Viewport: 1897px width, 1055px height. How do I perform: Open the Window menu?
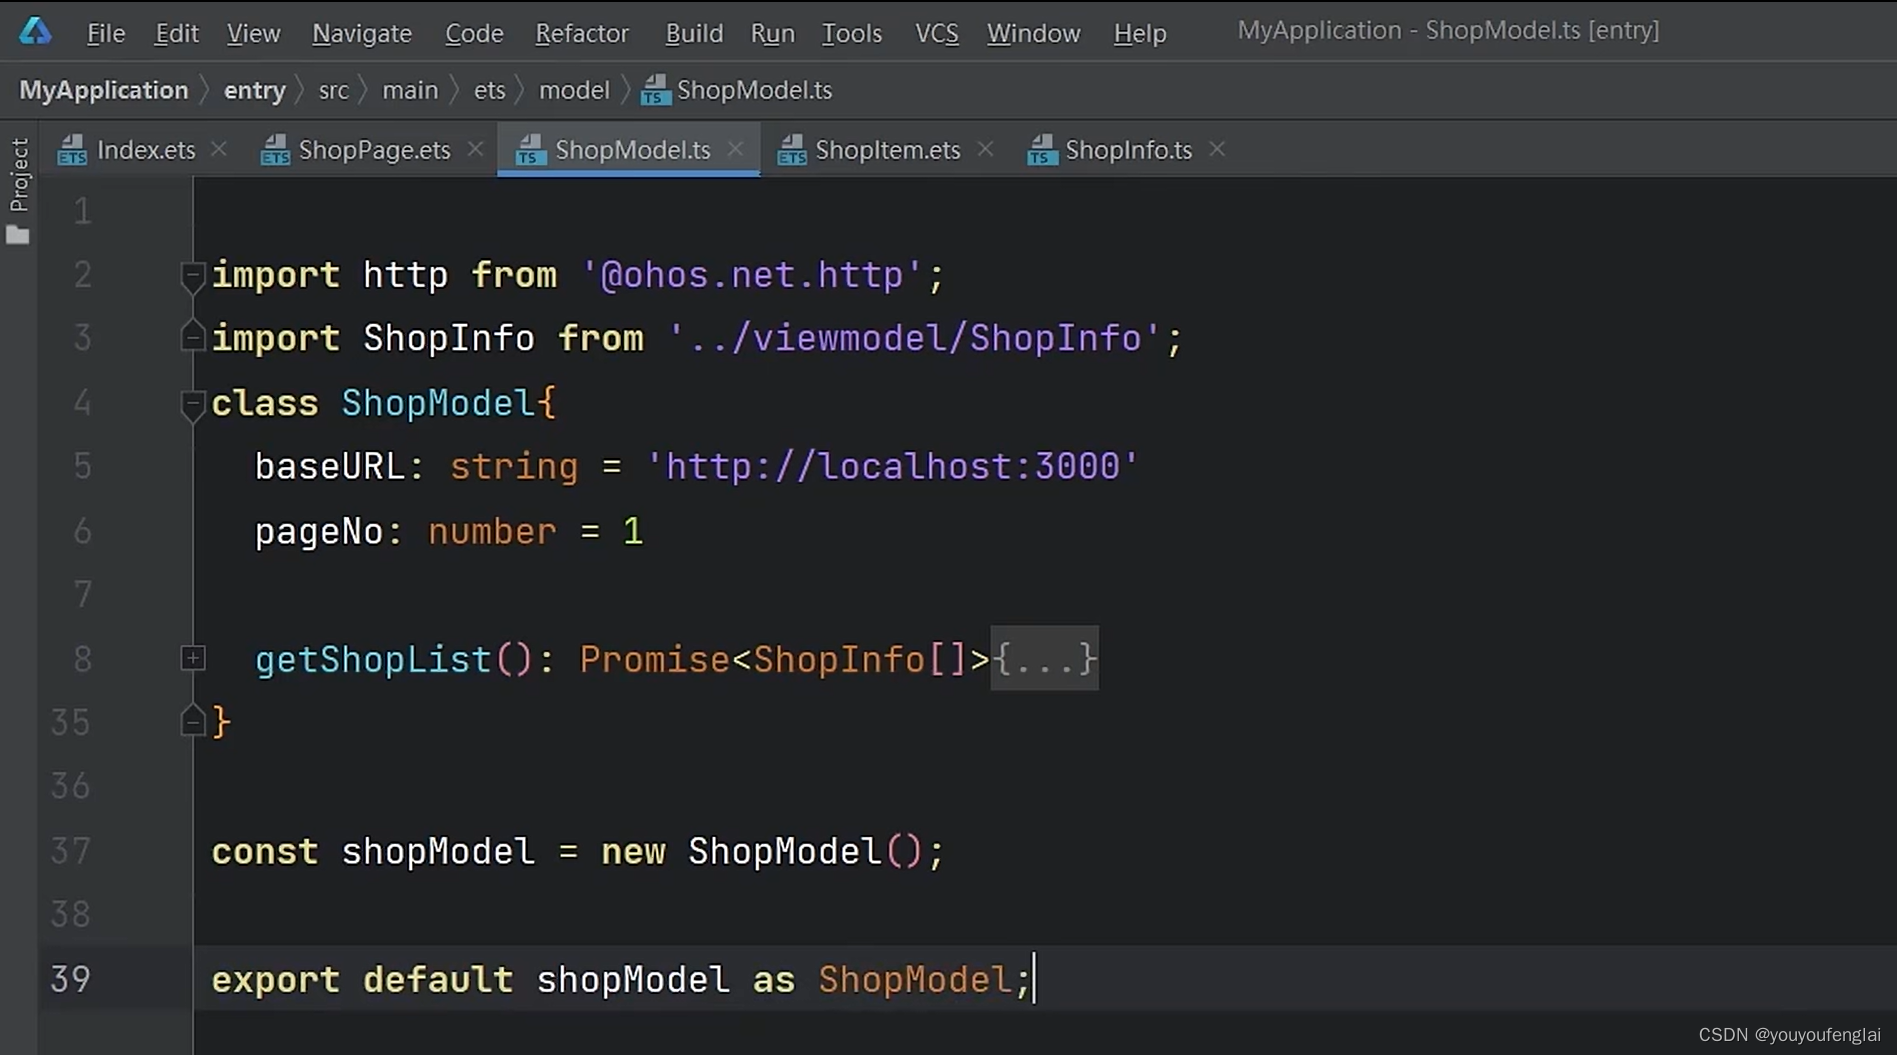[x=1034, y=33]
